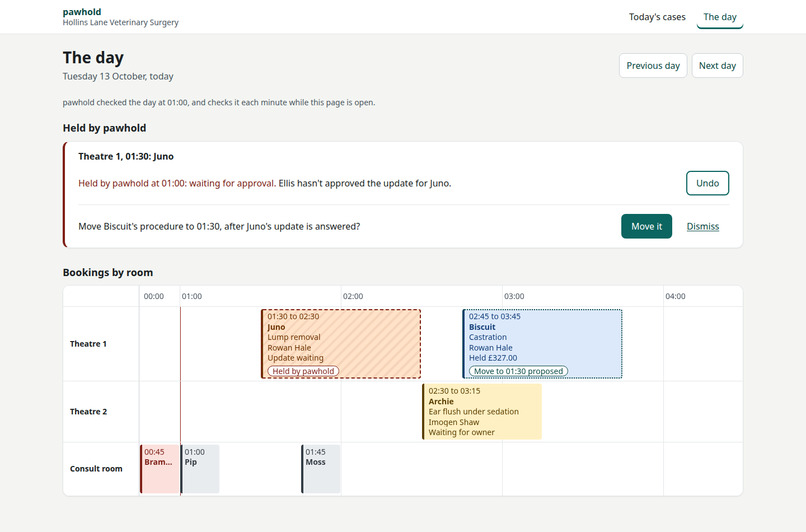Viewport: 806px width, 532px height.
Task: Click the 02:00 time header
Action: (x=353, y=296)
